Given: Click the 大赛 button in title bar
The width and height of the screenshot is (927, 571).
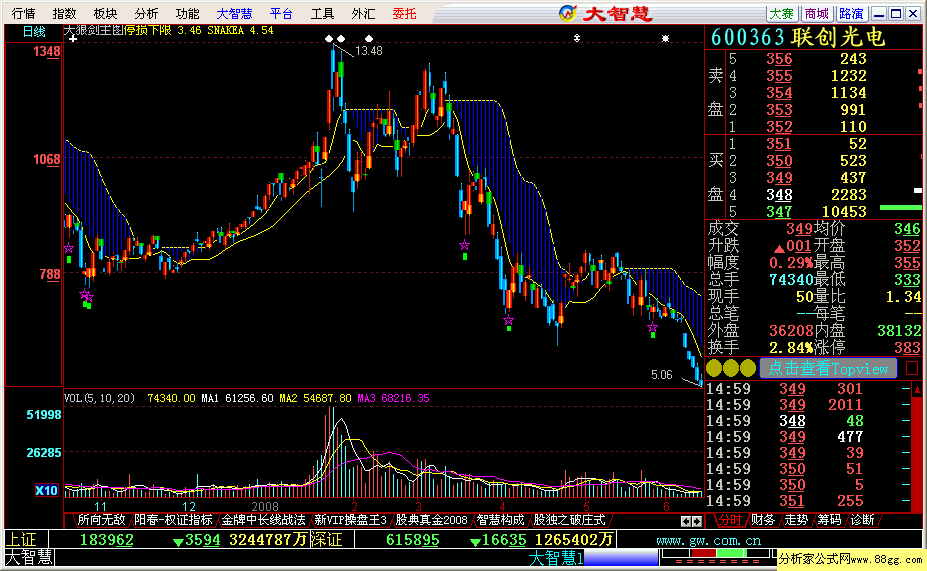Looking at the screenshot, I should (782, 14).
